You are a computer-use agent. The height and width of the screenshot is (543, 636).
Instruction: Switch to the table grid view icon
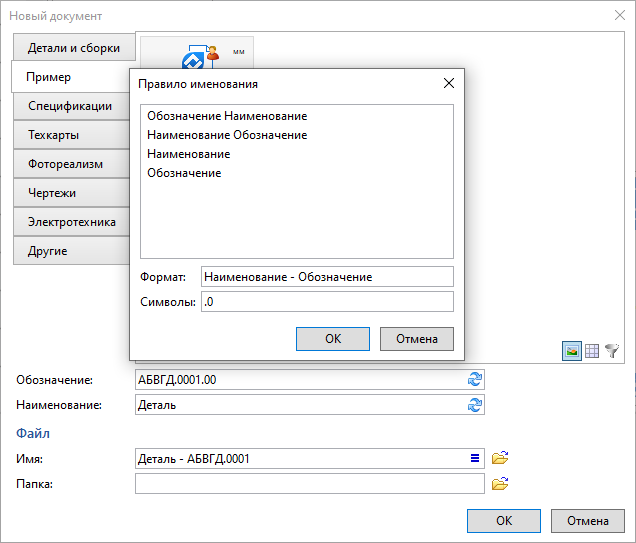(592, 351)
